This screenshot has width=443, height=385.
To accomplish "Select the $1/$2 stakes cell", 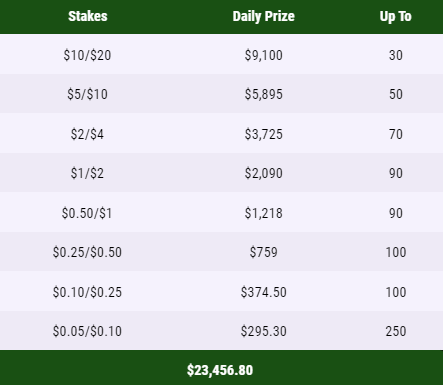I will [x=87, y=173].
